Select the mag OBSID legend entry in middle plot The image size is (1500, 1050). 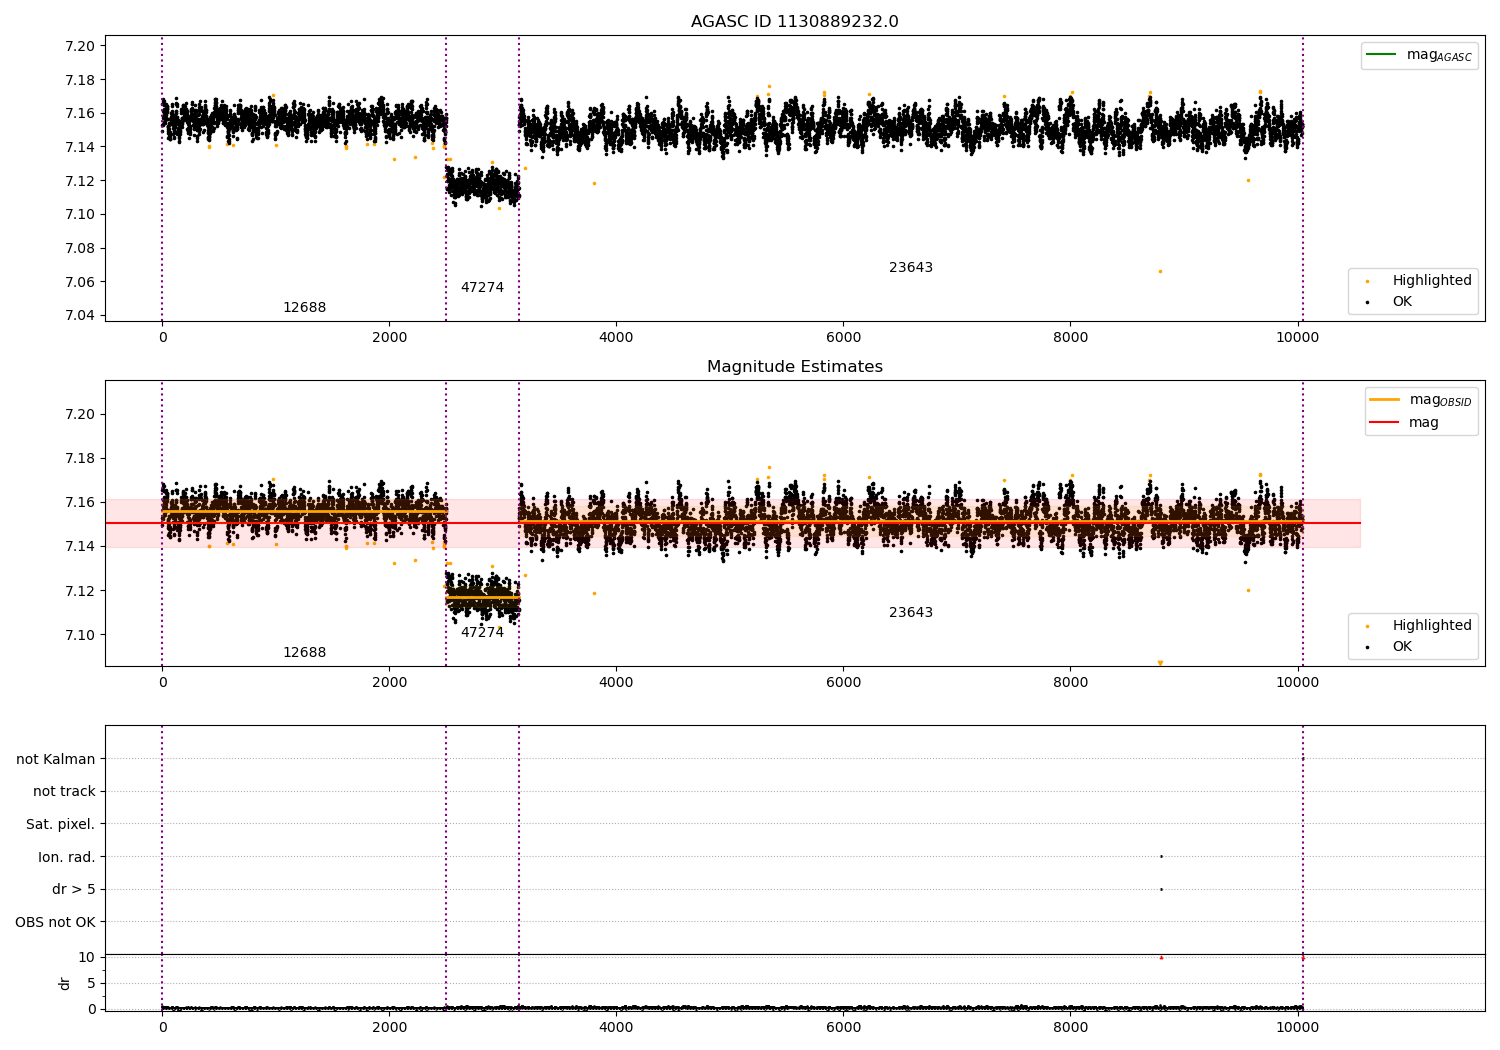[1420, 400]
